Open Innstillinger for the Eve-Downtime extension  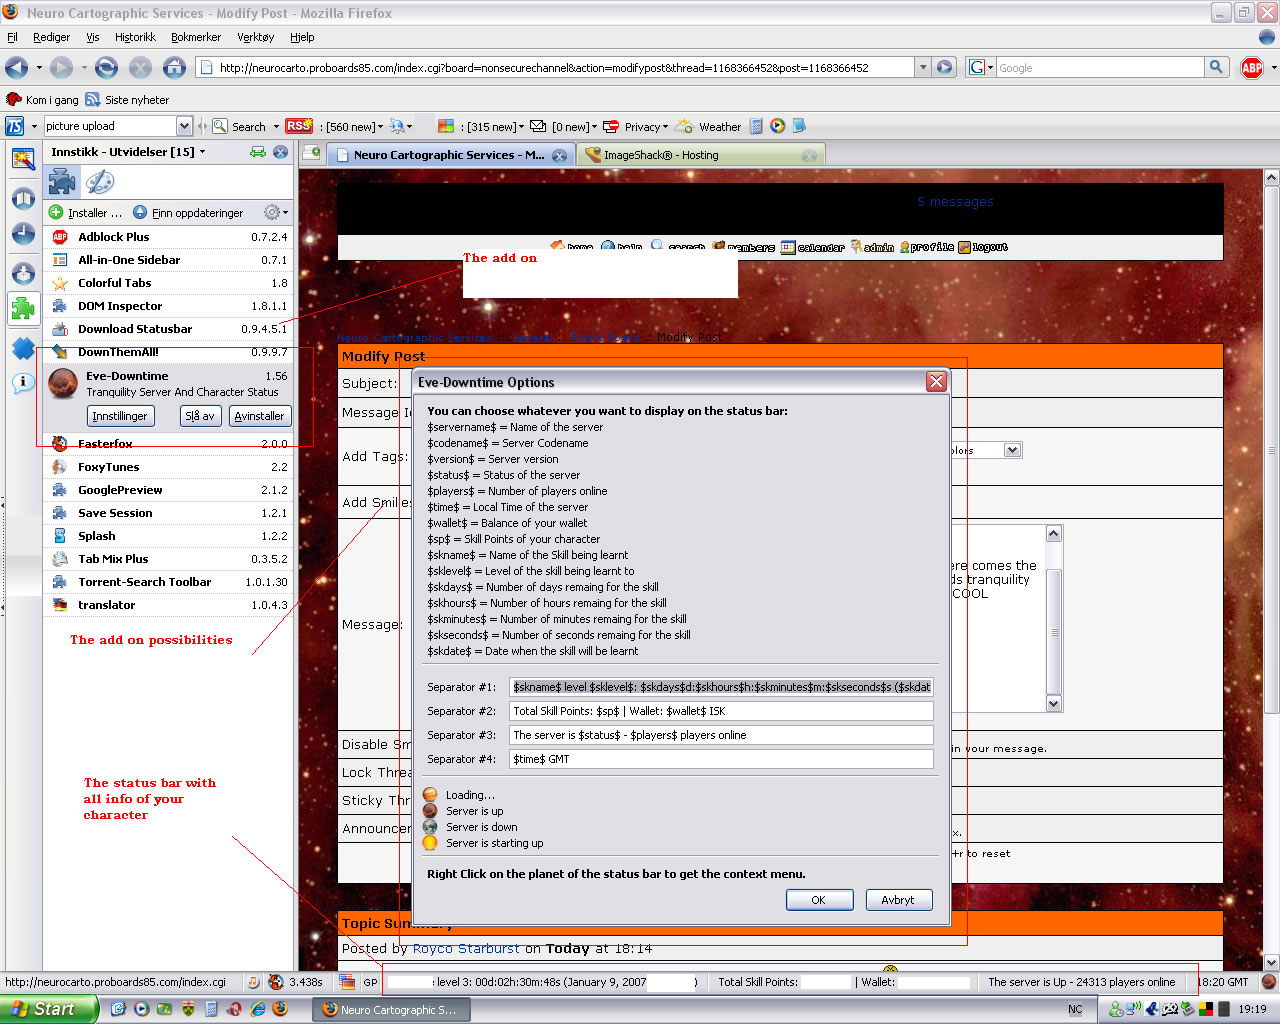[120, 416]
